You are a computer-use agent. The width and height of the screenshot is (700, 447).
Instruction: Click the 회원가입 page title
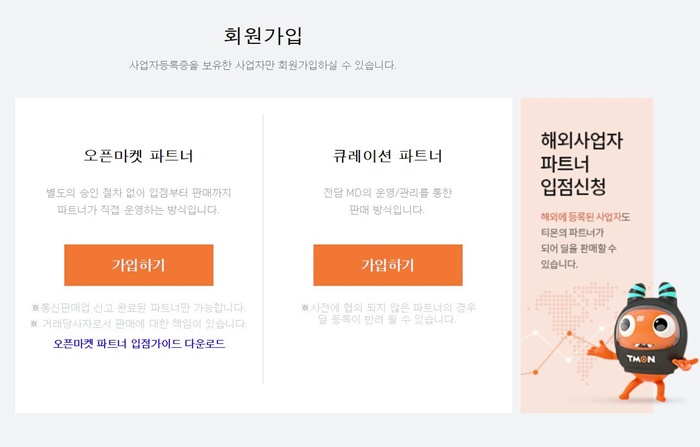(x=263, y=36)
